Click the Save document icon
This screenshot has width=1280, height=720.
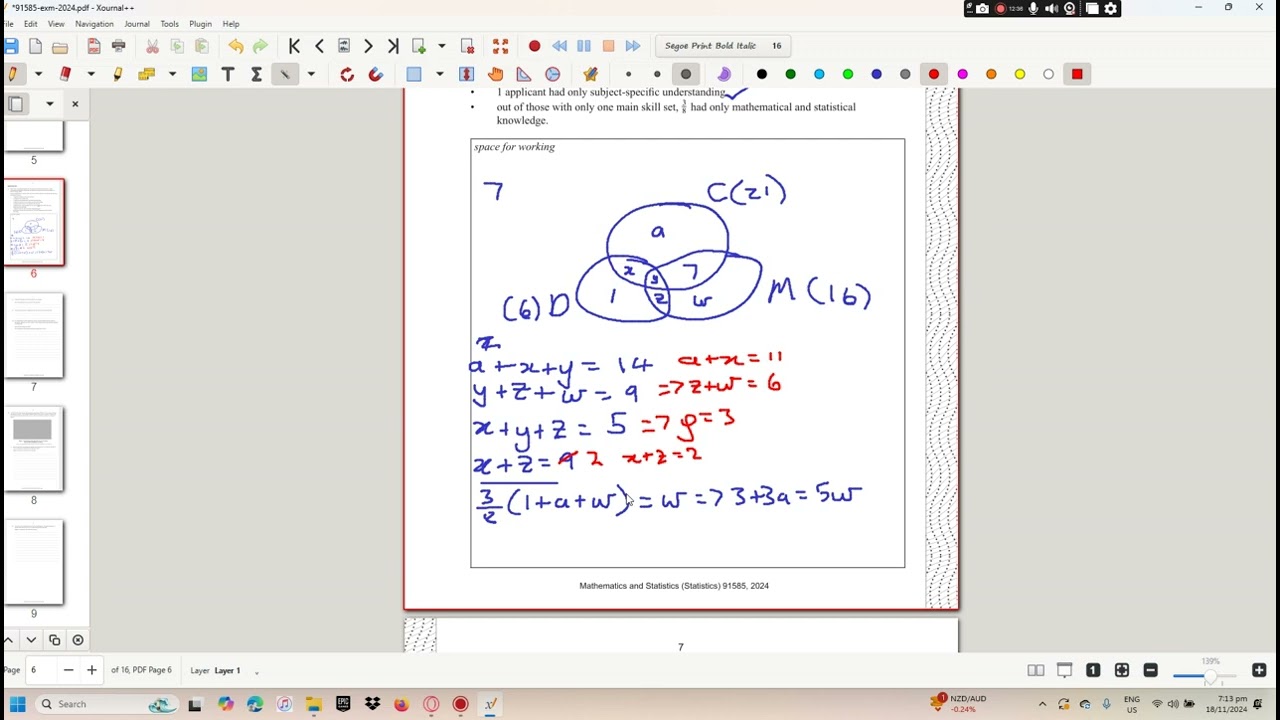11,46
